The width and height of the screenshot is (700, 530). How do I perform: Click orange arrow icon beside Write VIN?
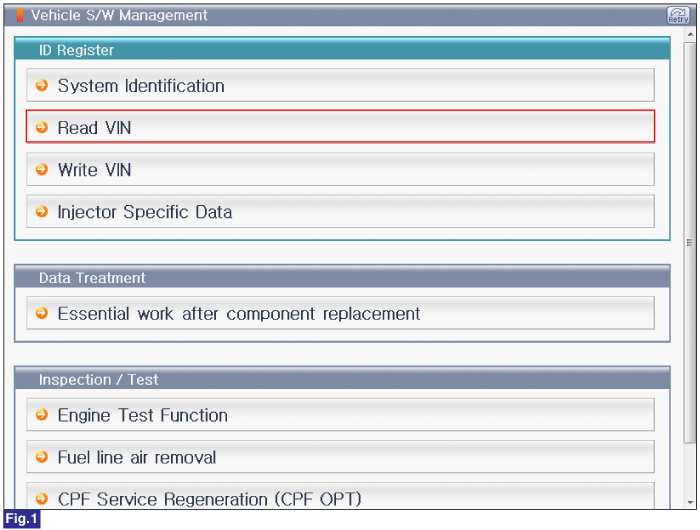[42, 169]
